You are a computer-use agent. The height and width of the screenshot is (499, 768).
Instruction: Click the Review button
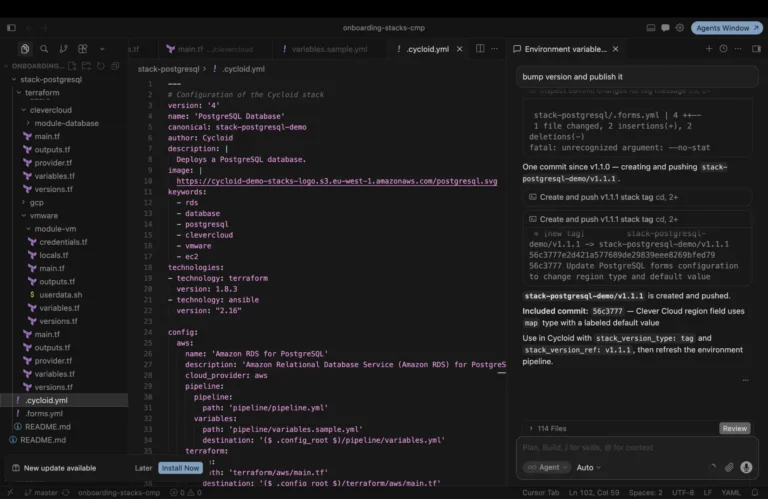735,428
